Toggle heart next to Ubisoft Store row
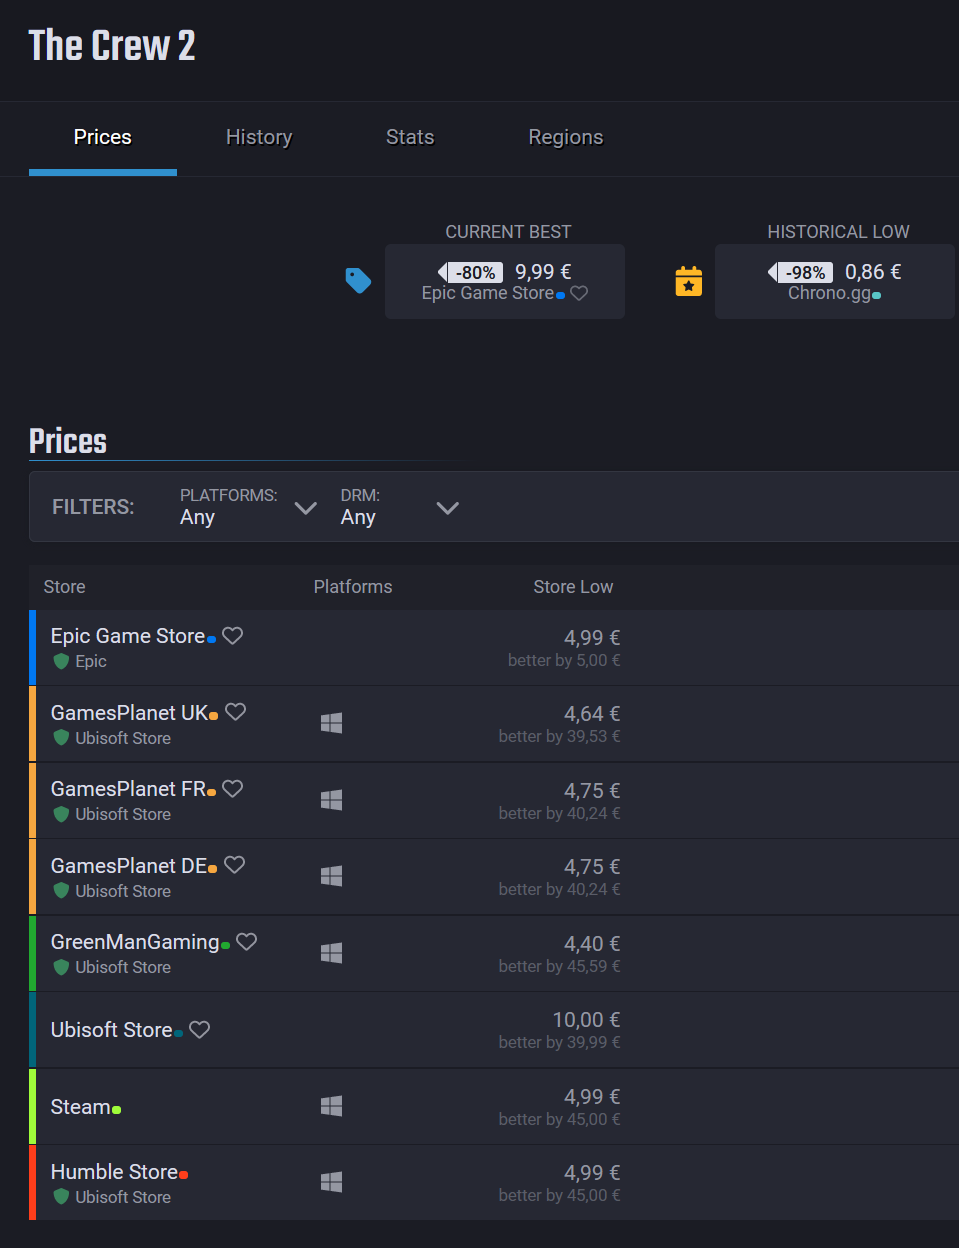The image size is (959, 1248). tap(200, 1030)
